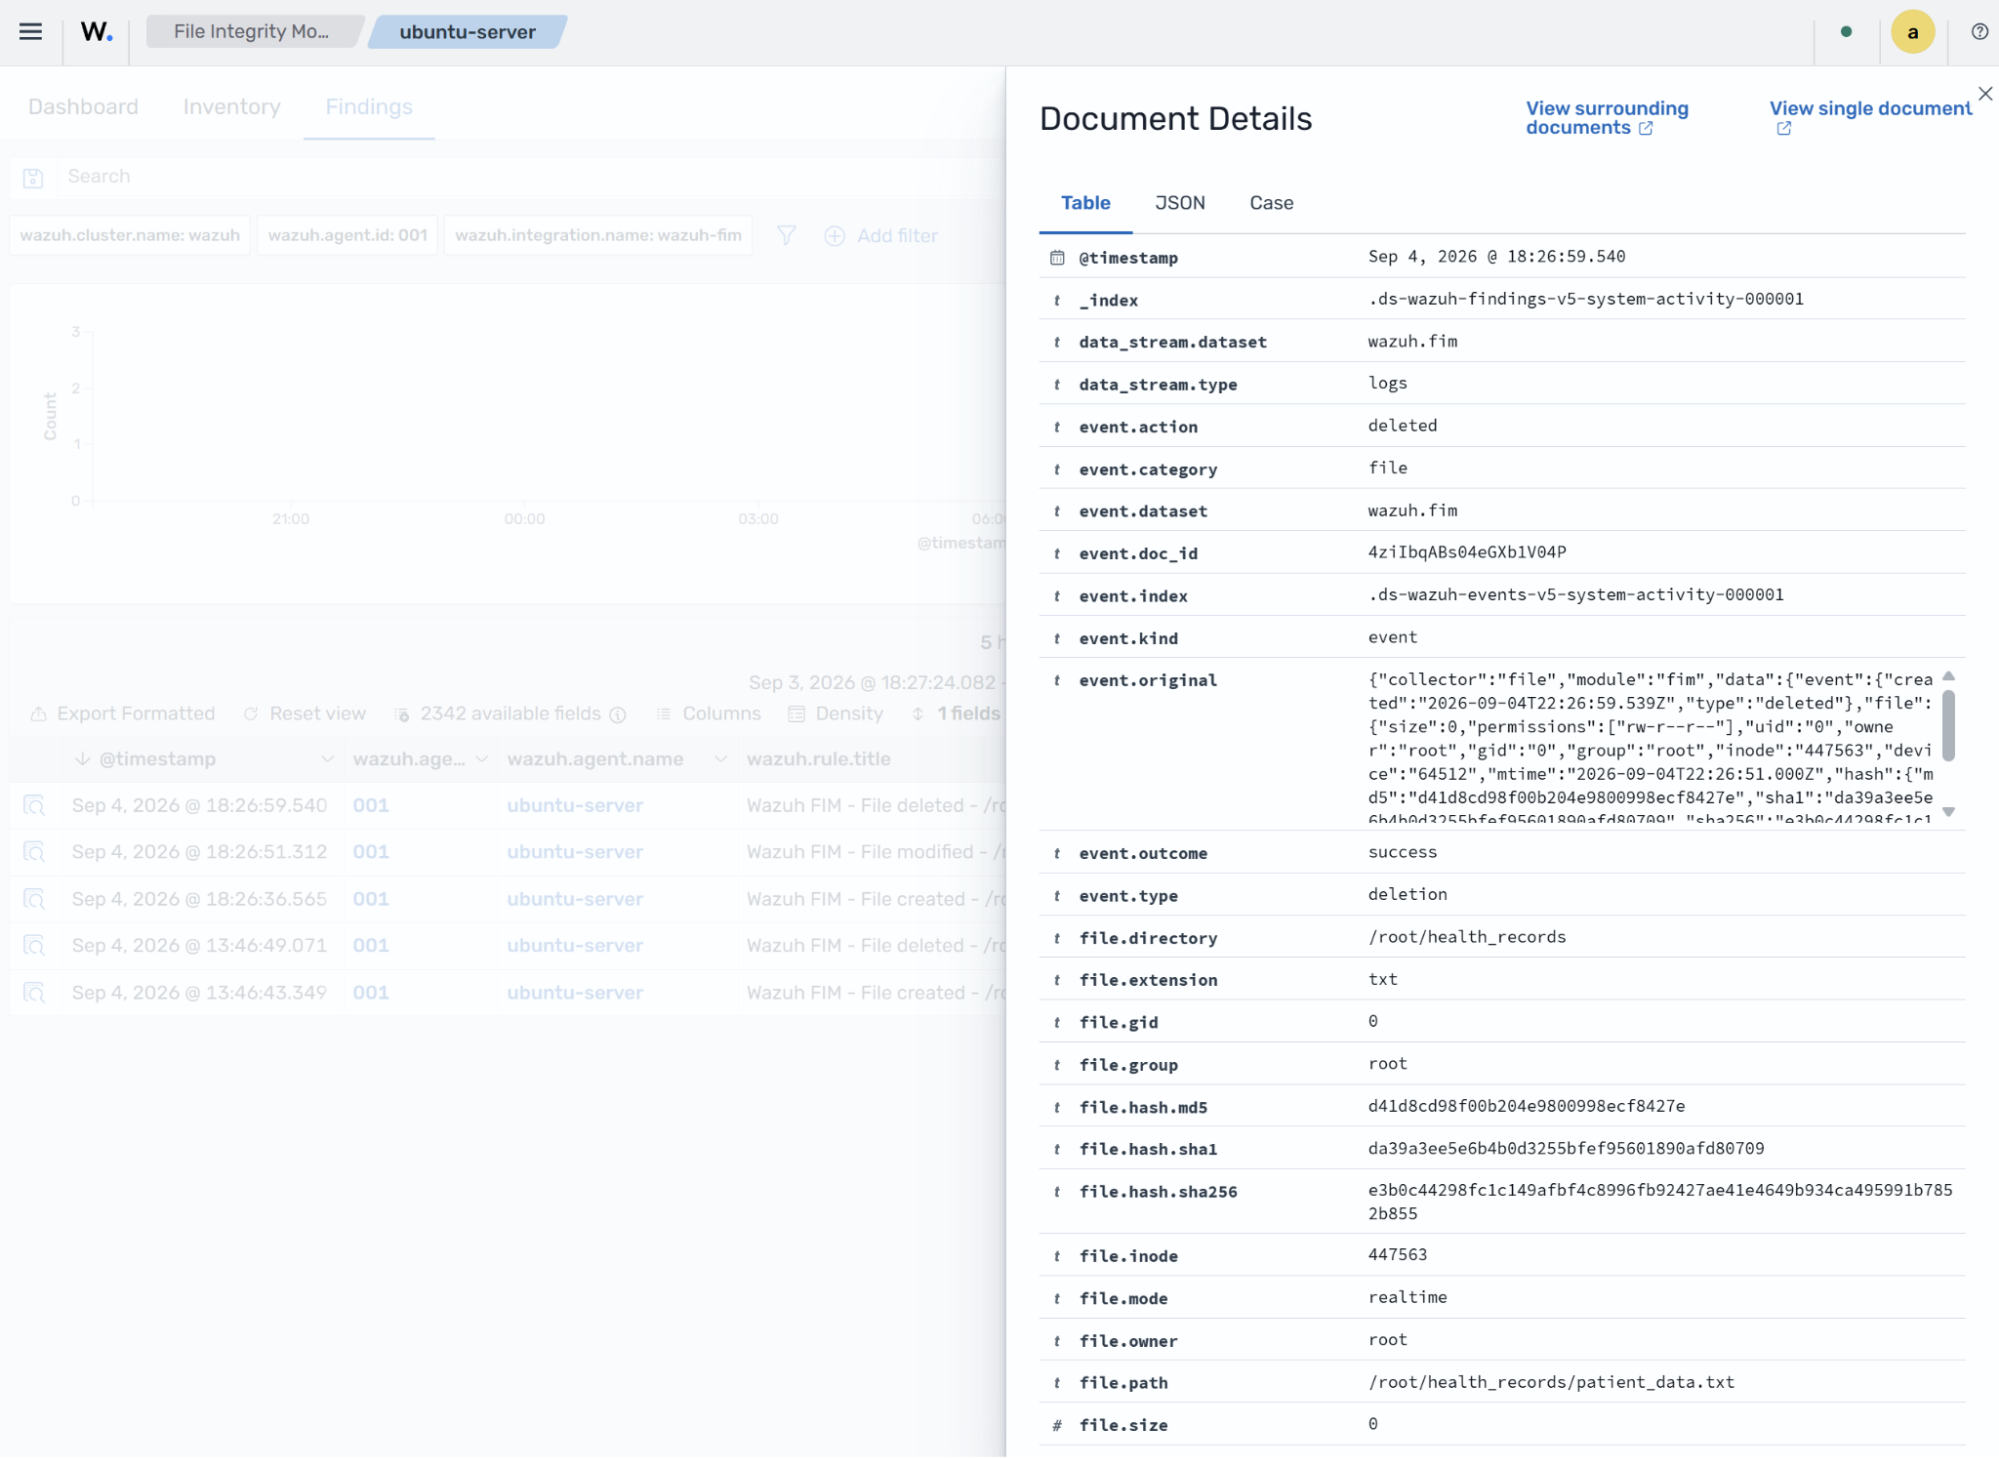Click the available fields info icon
The image size is (1999, 1458).
point(618,714)
